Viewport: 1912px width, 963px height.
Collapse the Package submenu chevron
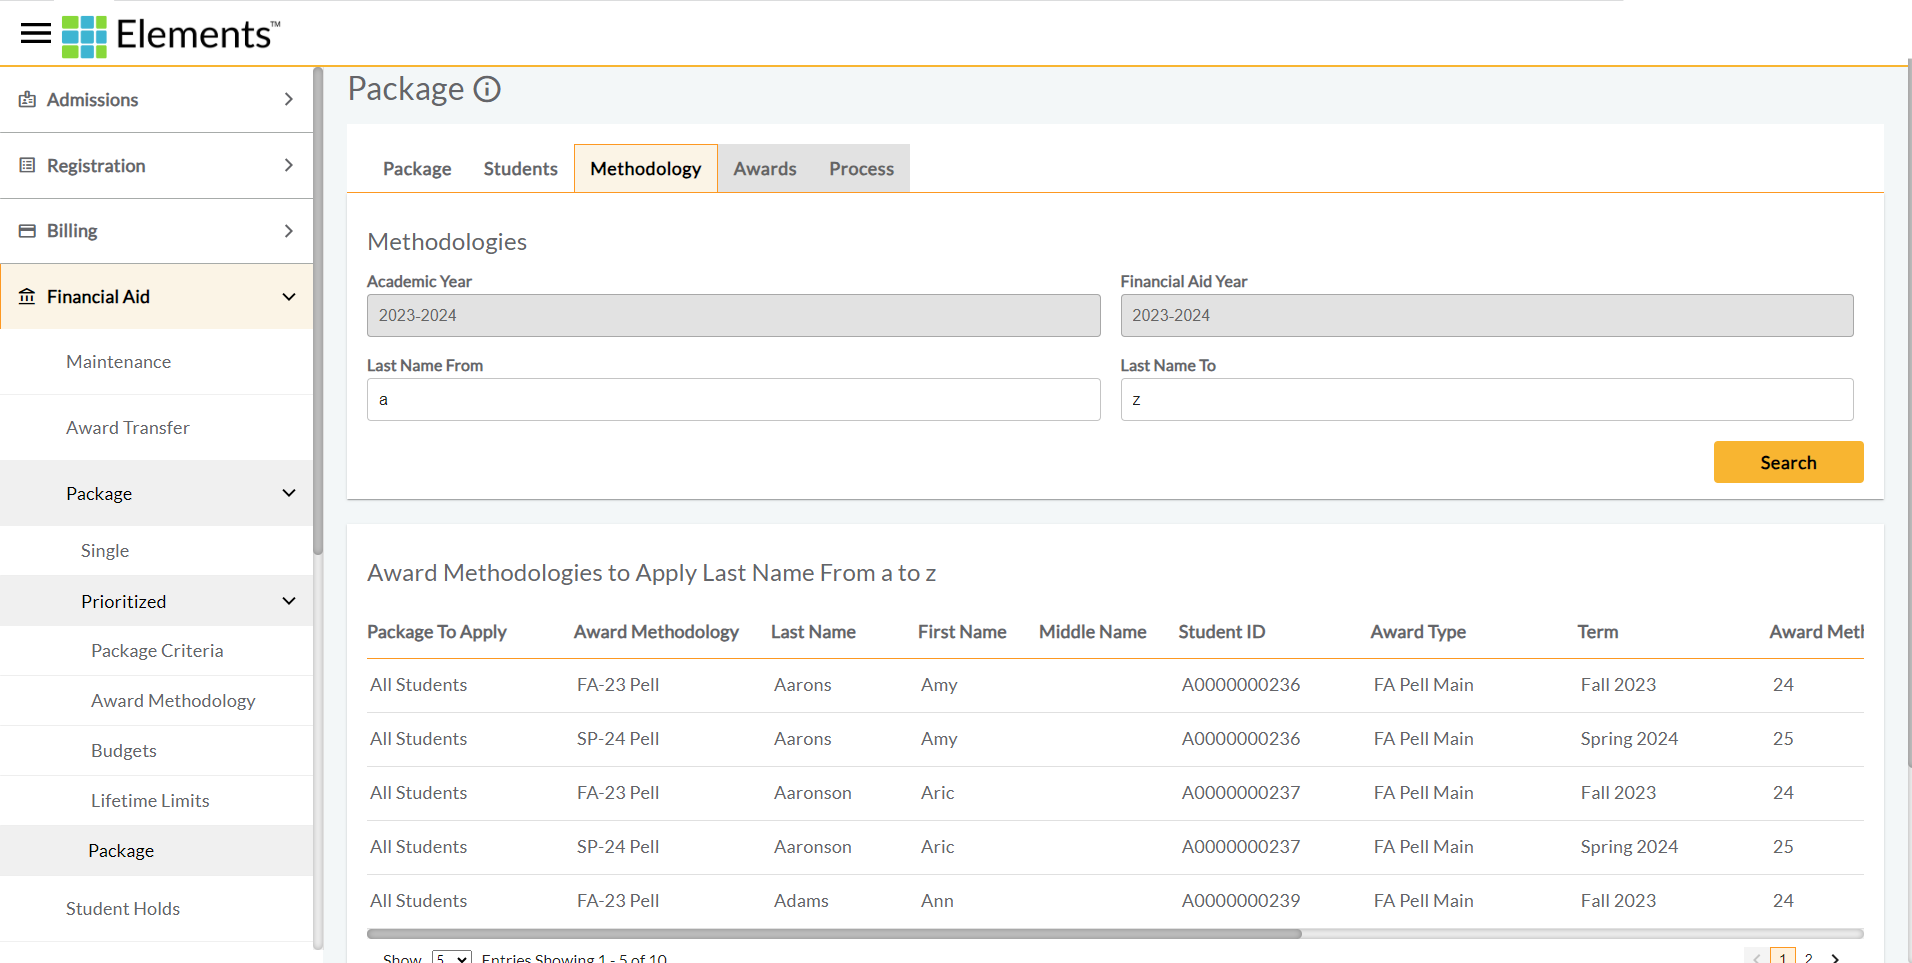click(289, 493)
